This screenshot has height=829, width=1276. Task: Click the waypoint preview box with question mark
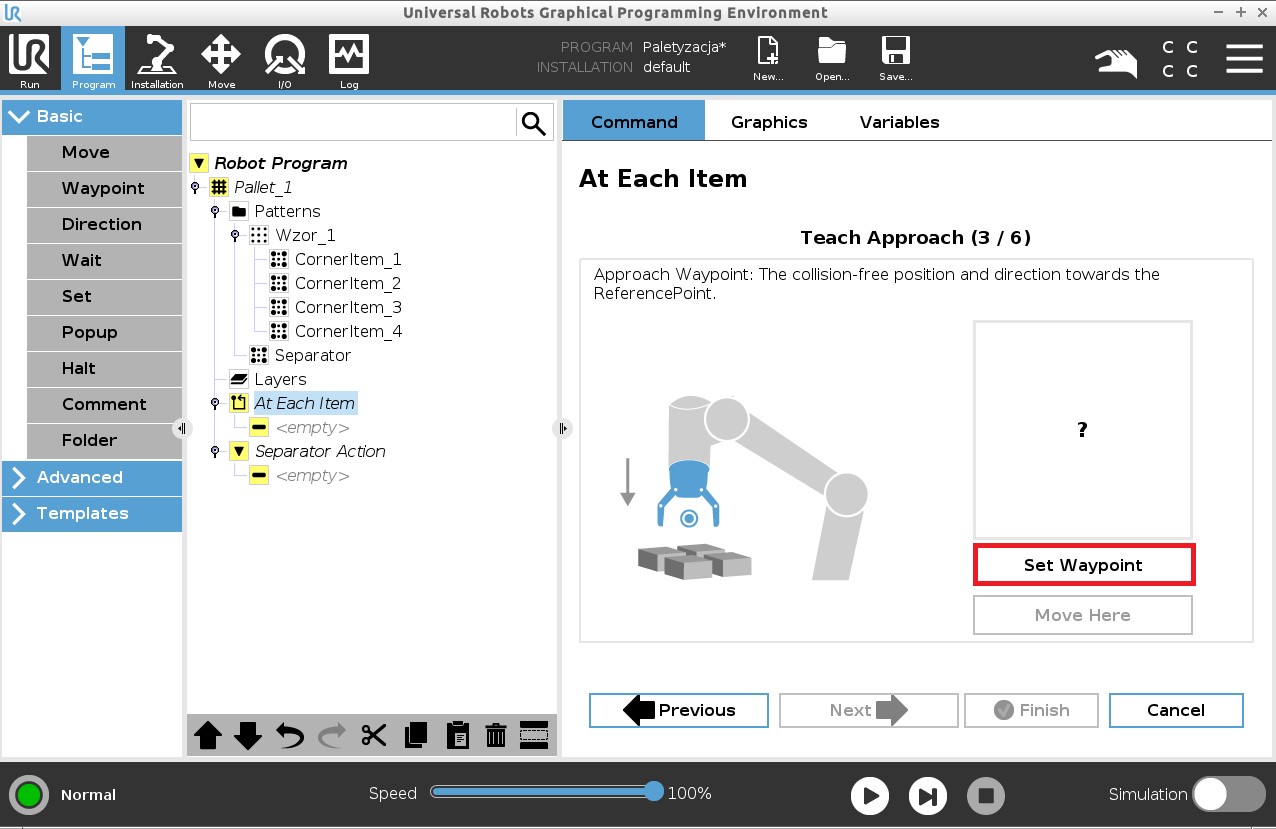coord(1083,430)
